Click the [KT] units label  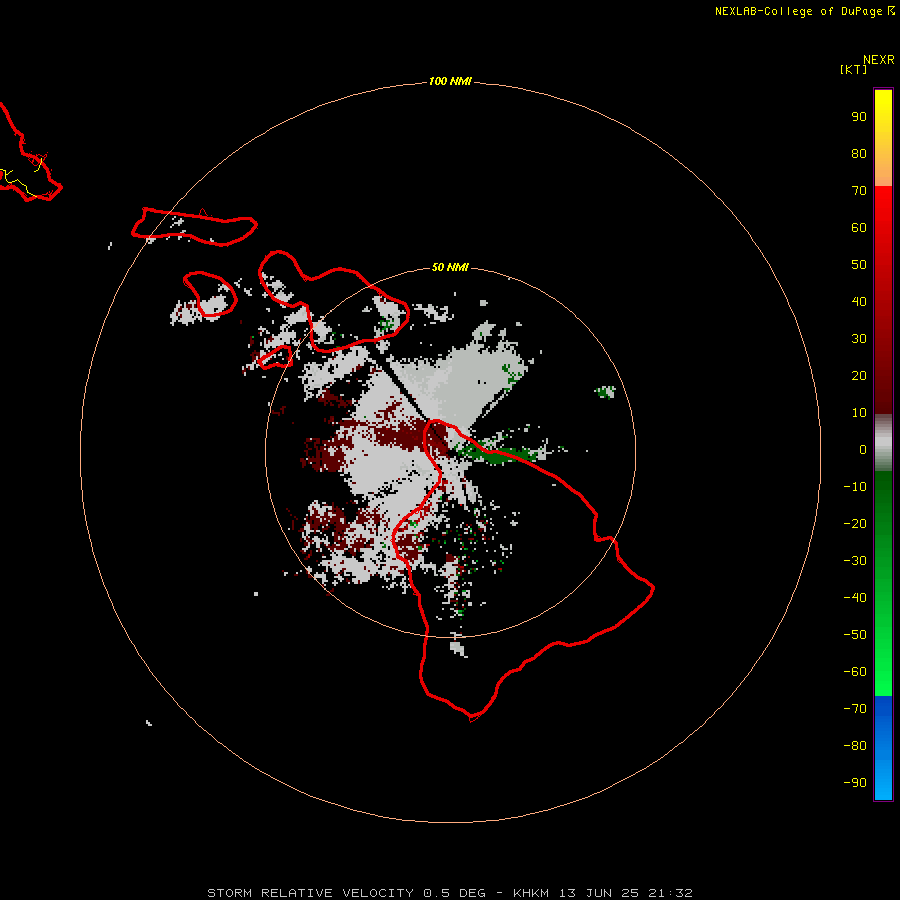[x=853, y=69]
